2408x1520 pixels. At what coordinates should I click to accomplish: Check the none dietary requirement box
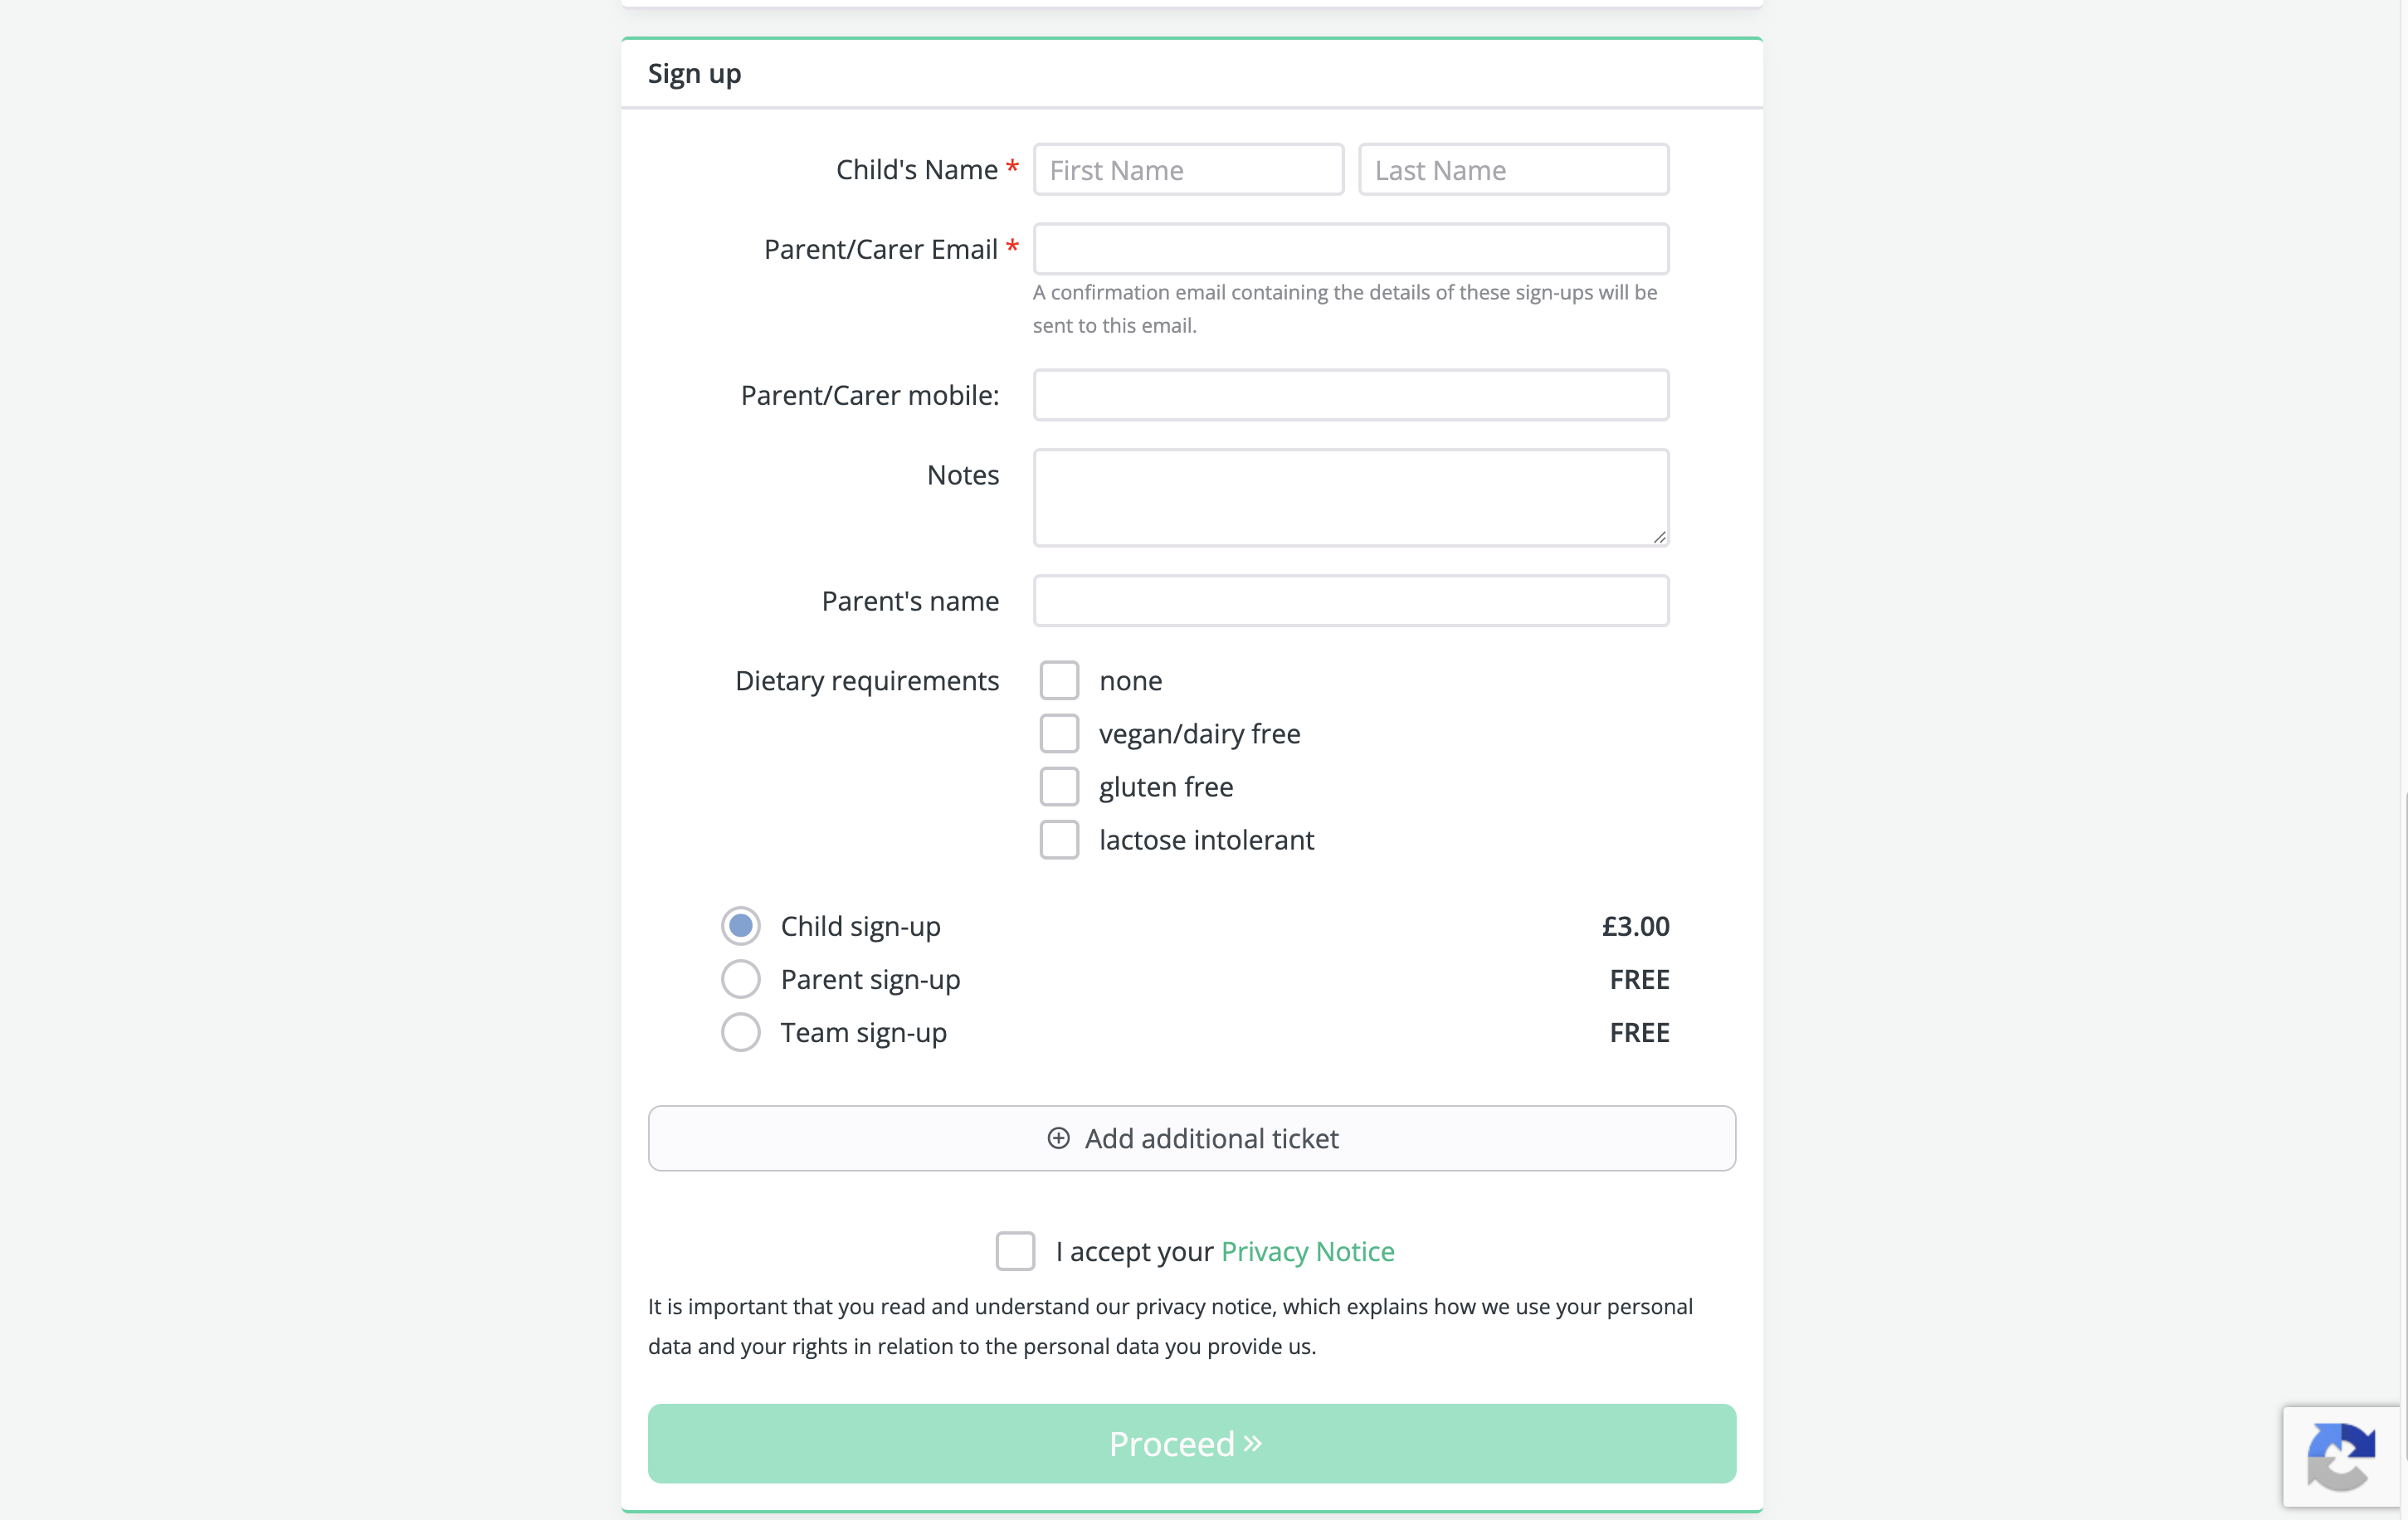(x=1059, y=680)
